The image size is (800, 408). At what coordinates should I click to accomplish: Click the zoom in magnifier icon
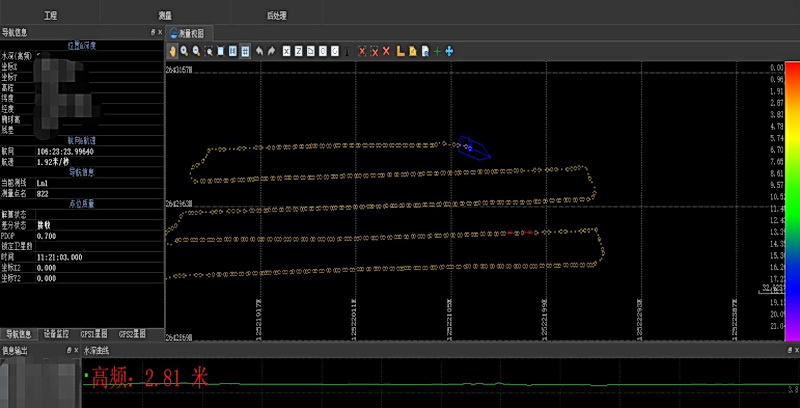[184, 50]
